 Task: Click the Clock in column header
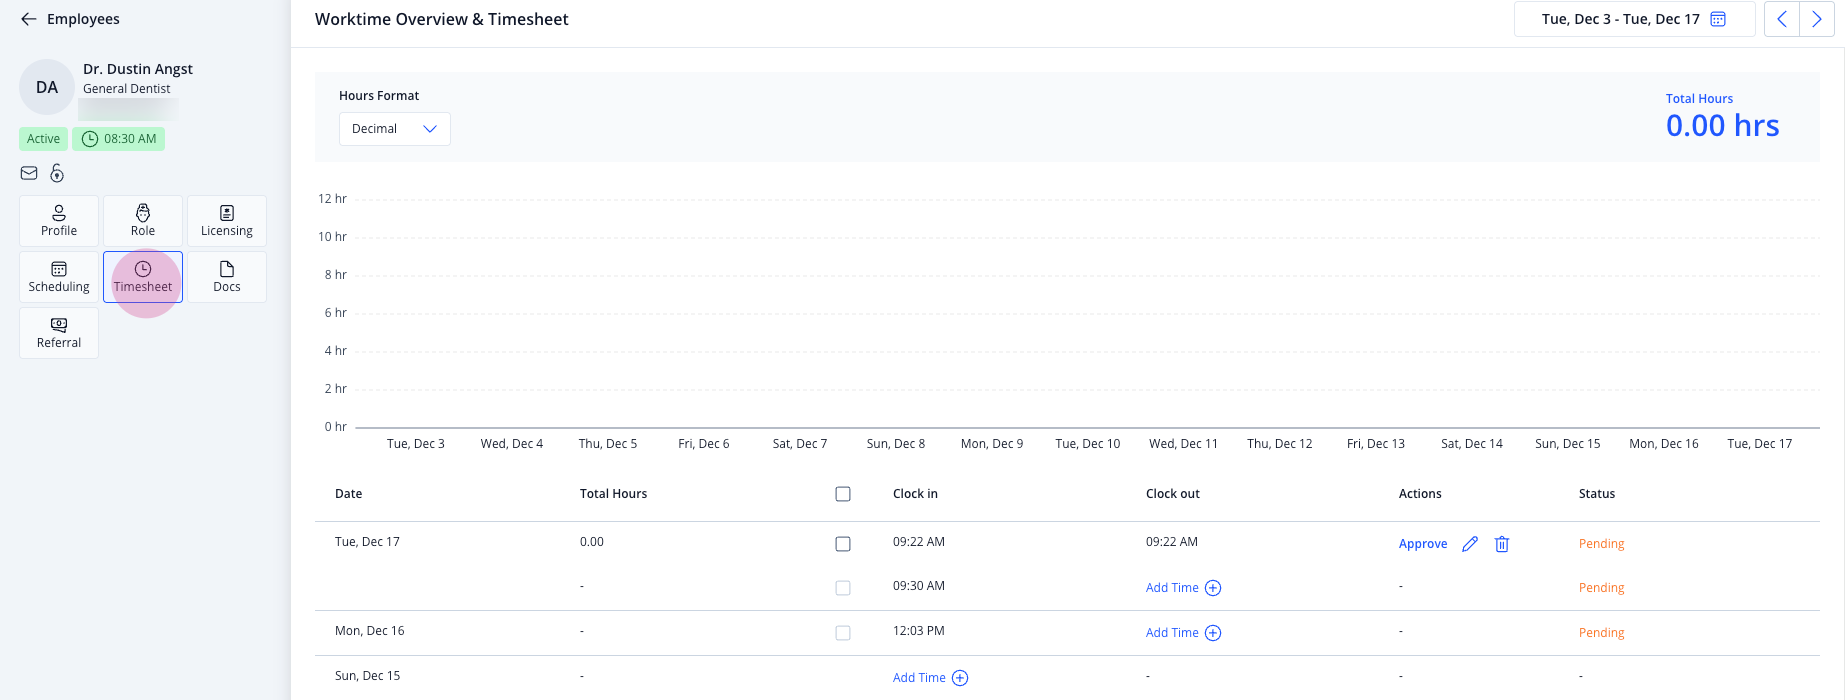[x=915, y=494]
